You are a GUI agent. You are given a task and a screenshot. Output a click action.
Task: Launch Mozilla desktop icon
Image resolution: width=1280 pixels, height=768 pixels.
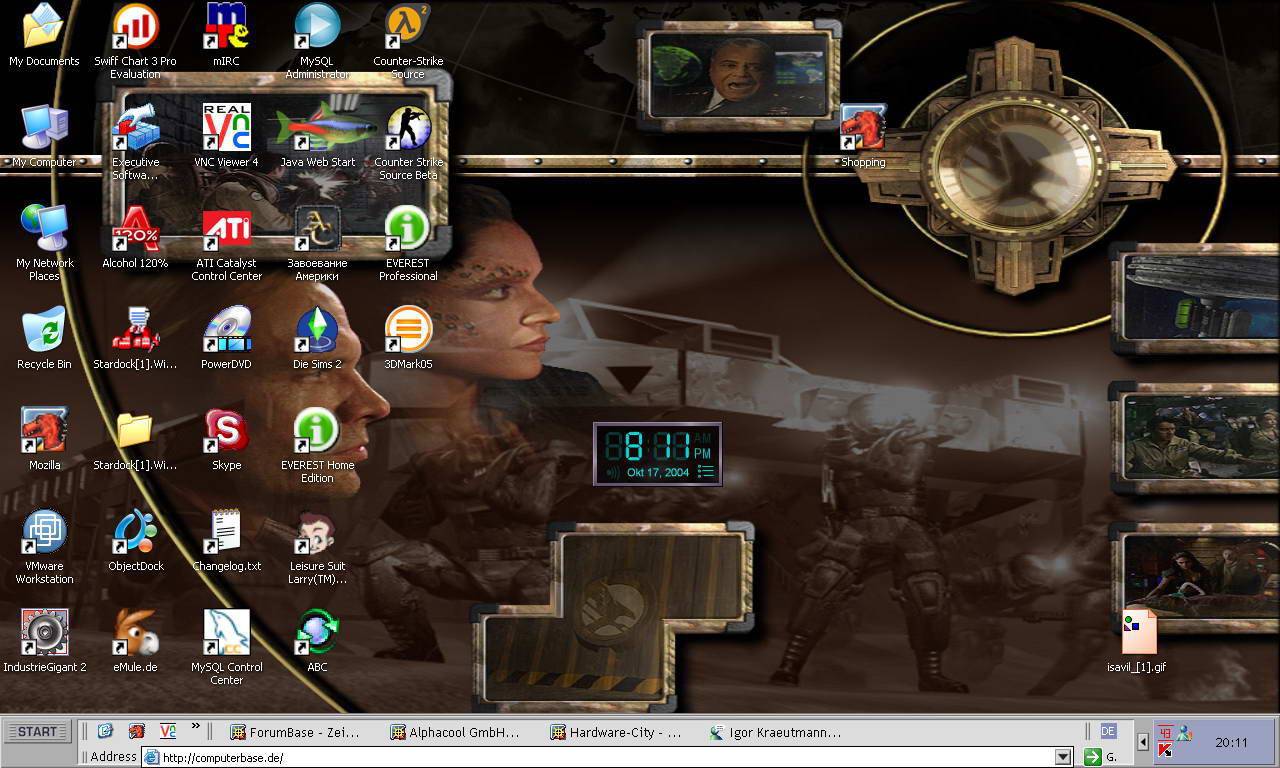coord(44,439)
